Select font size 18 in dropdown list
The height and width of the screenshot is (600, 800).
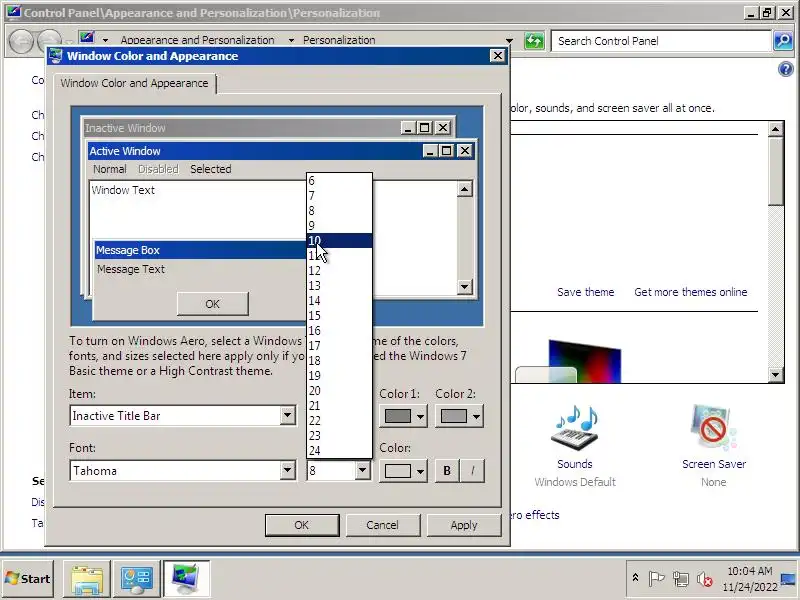pos(339,361)
